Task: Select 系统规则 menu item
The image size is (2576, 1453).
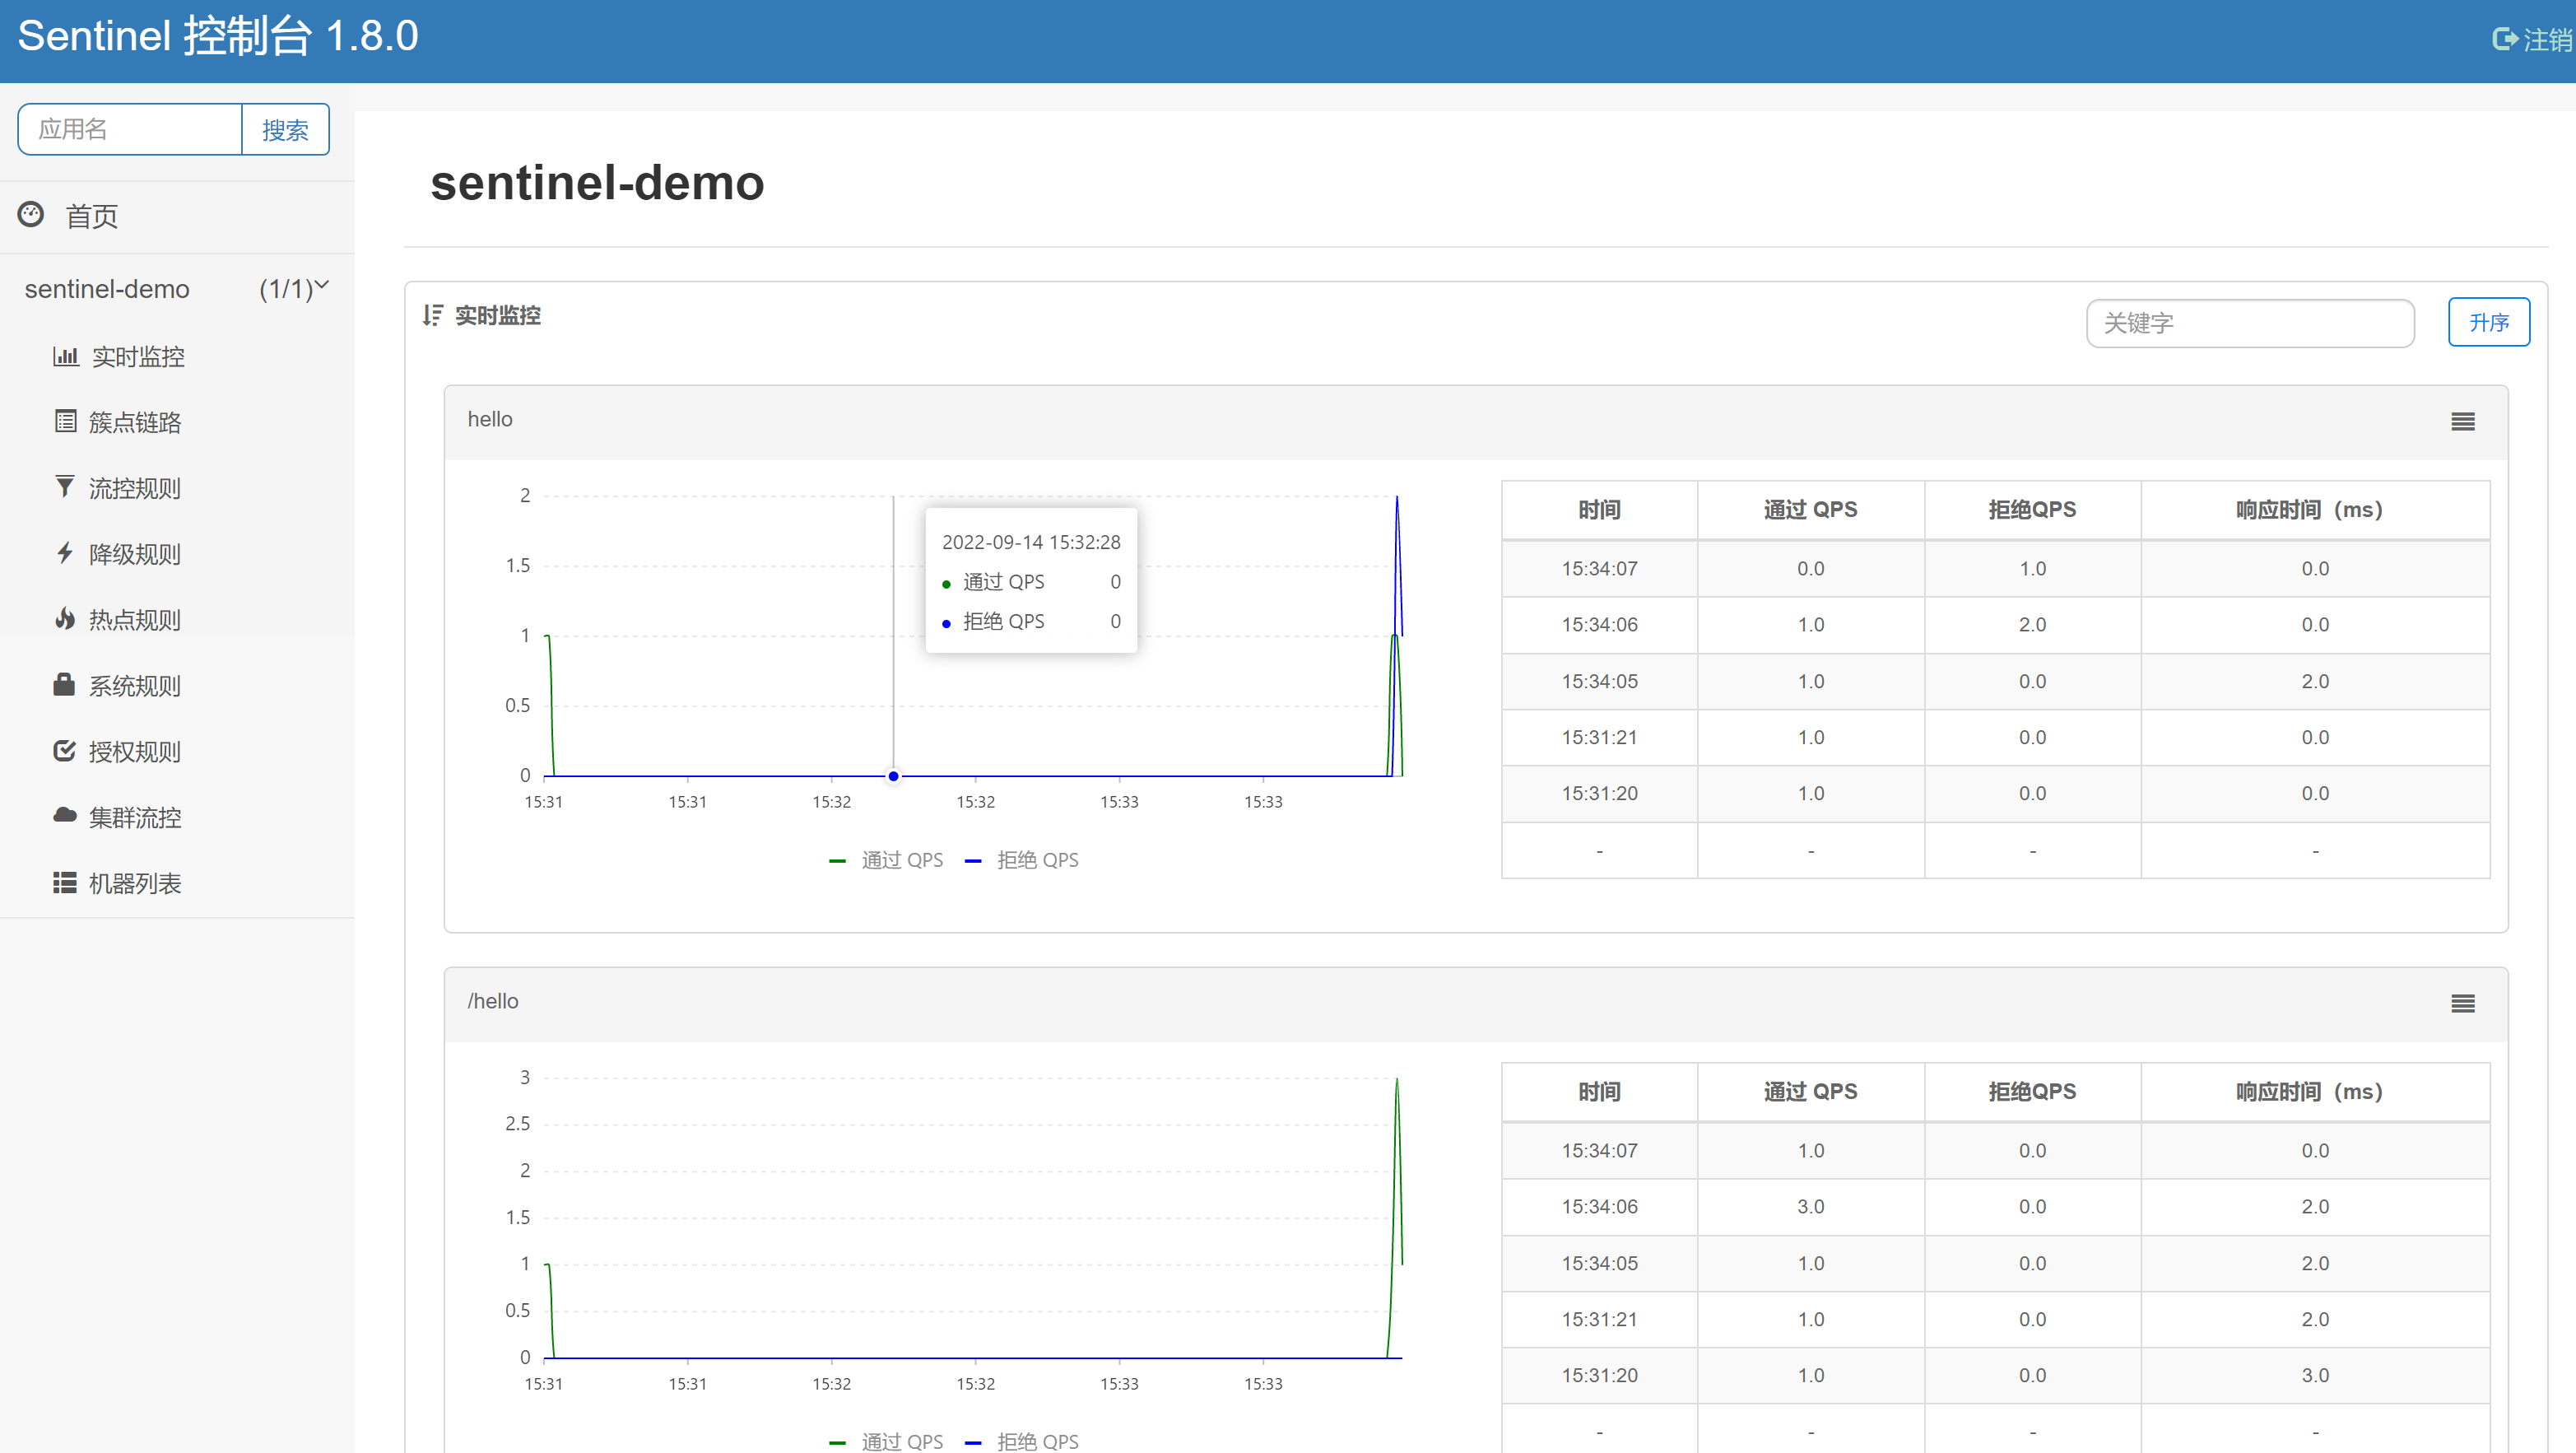Action: 135,686
